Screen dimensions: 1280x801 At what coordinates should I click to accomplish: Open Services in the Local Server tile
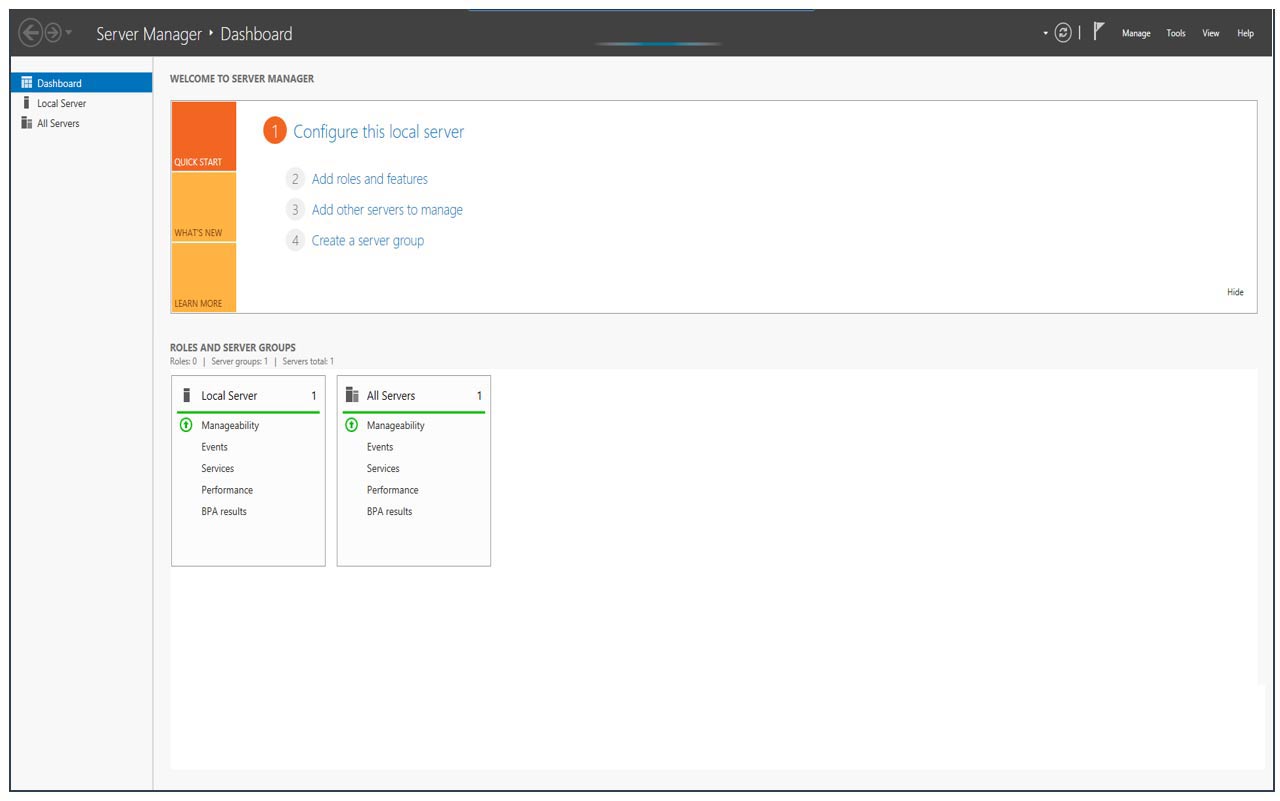pos(217,469)
